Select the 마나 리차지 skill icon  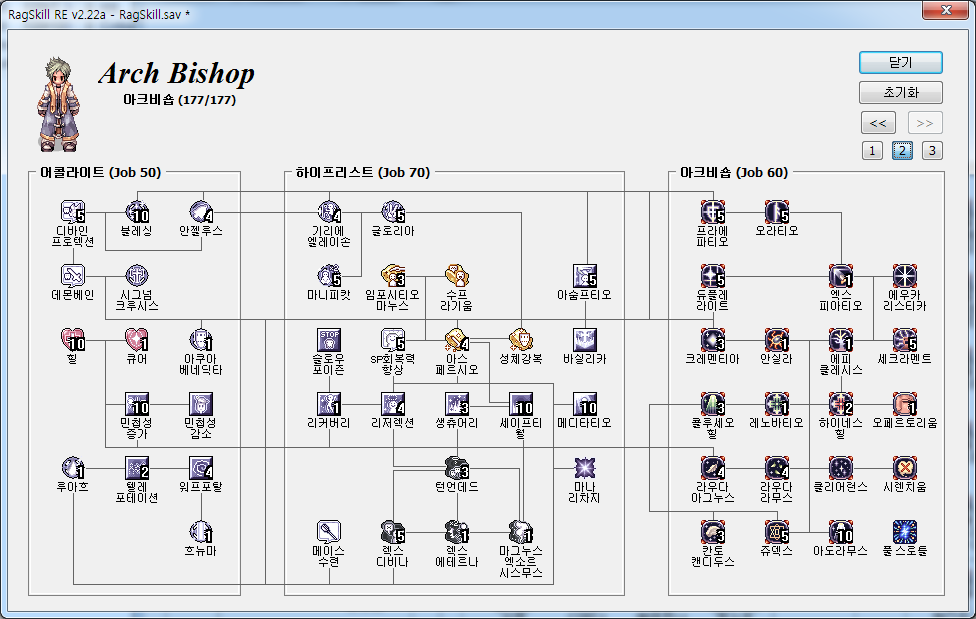click(x=585, y=468)
